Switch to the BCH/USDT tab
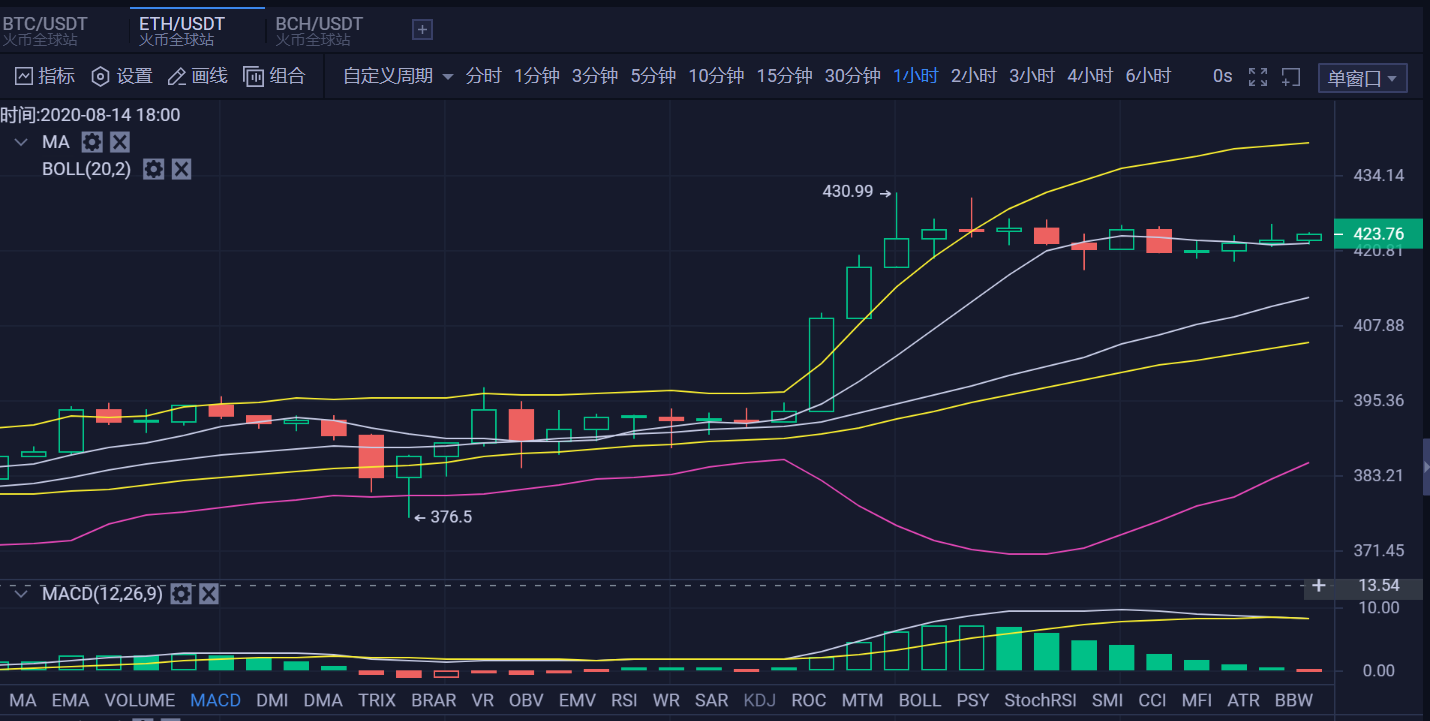This screenshot has height=721, width=1430. (319, 30)
